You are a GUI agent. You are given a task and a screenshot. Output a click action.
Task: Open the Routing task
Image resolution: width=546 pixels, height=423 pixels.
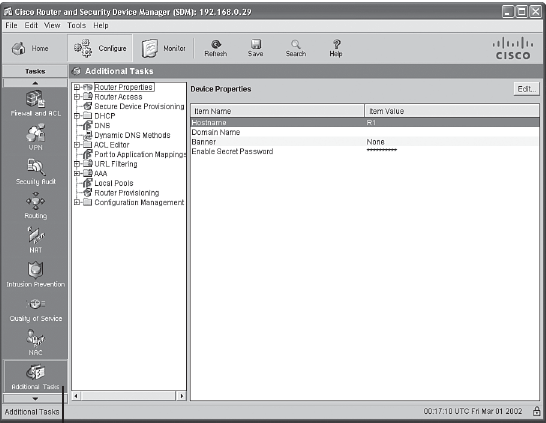(36, 205)
